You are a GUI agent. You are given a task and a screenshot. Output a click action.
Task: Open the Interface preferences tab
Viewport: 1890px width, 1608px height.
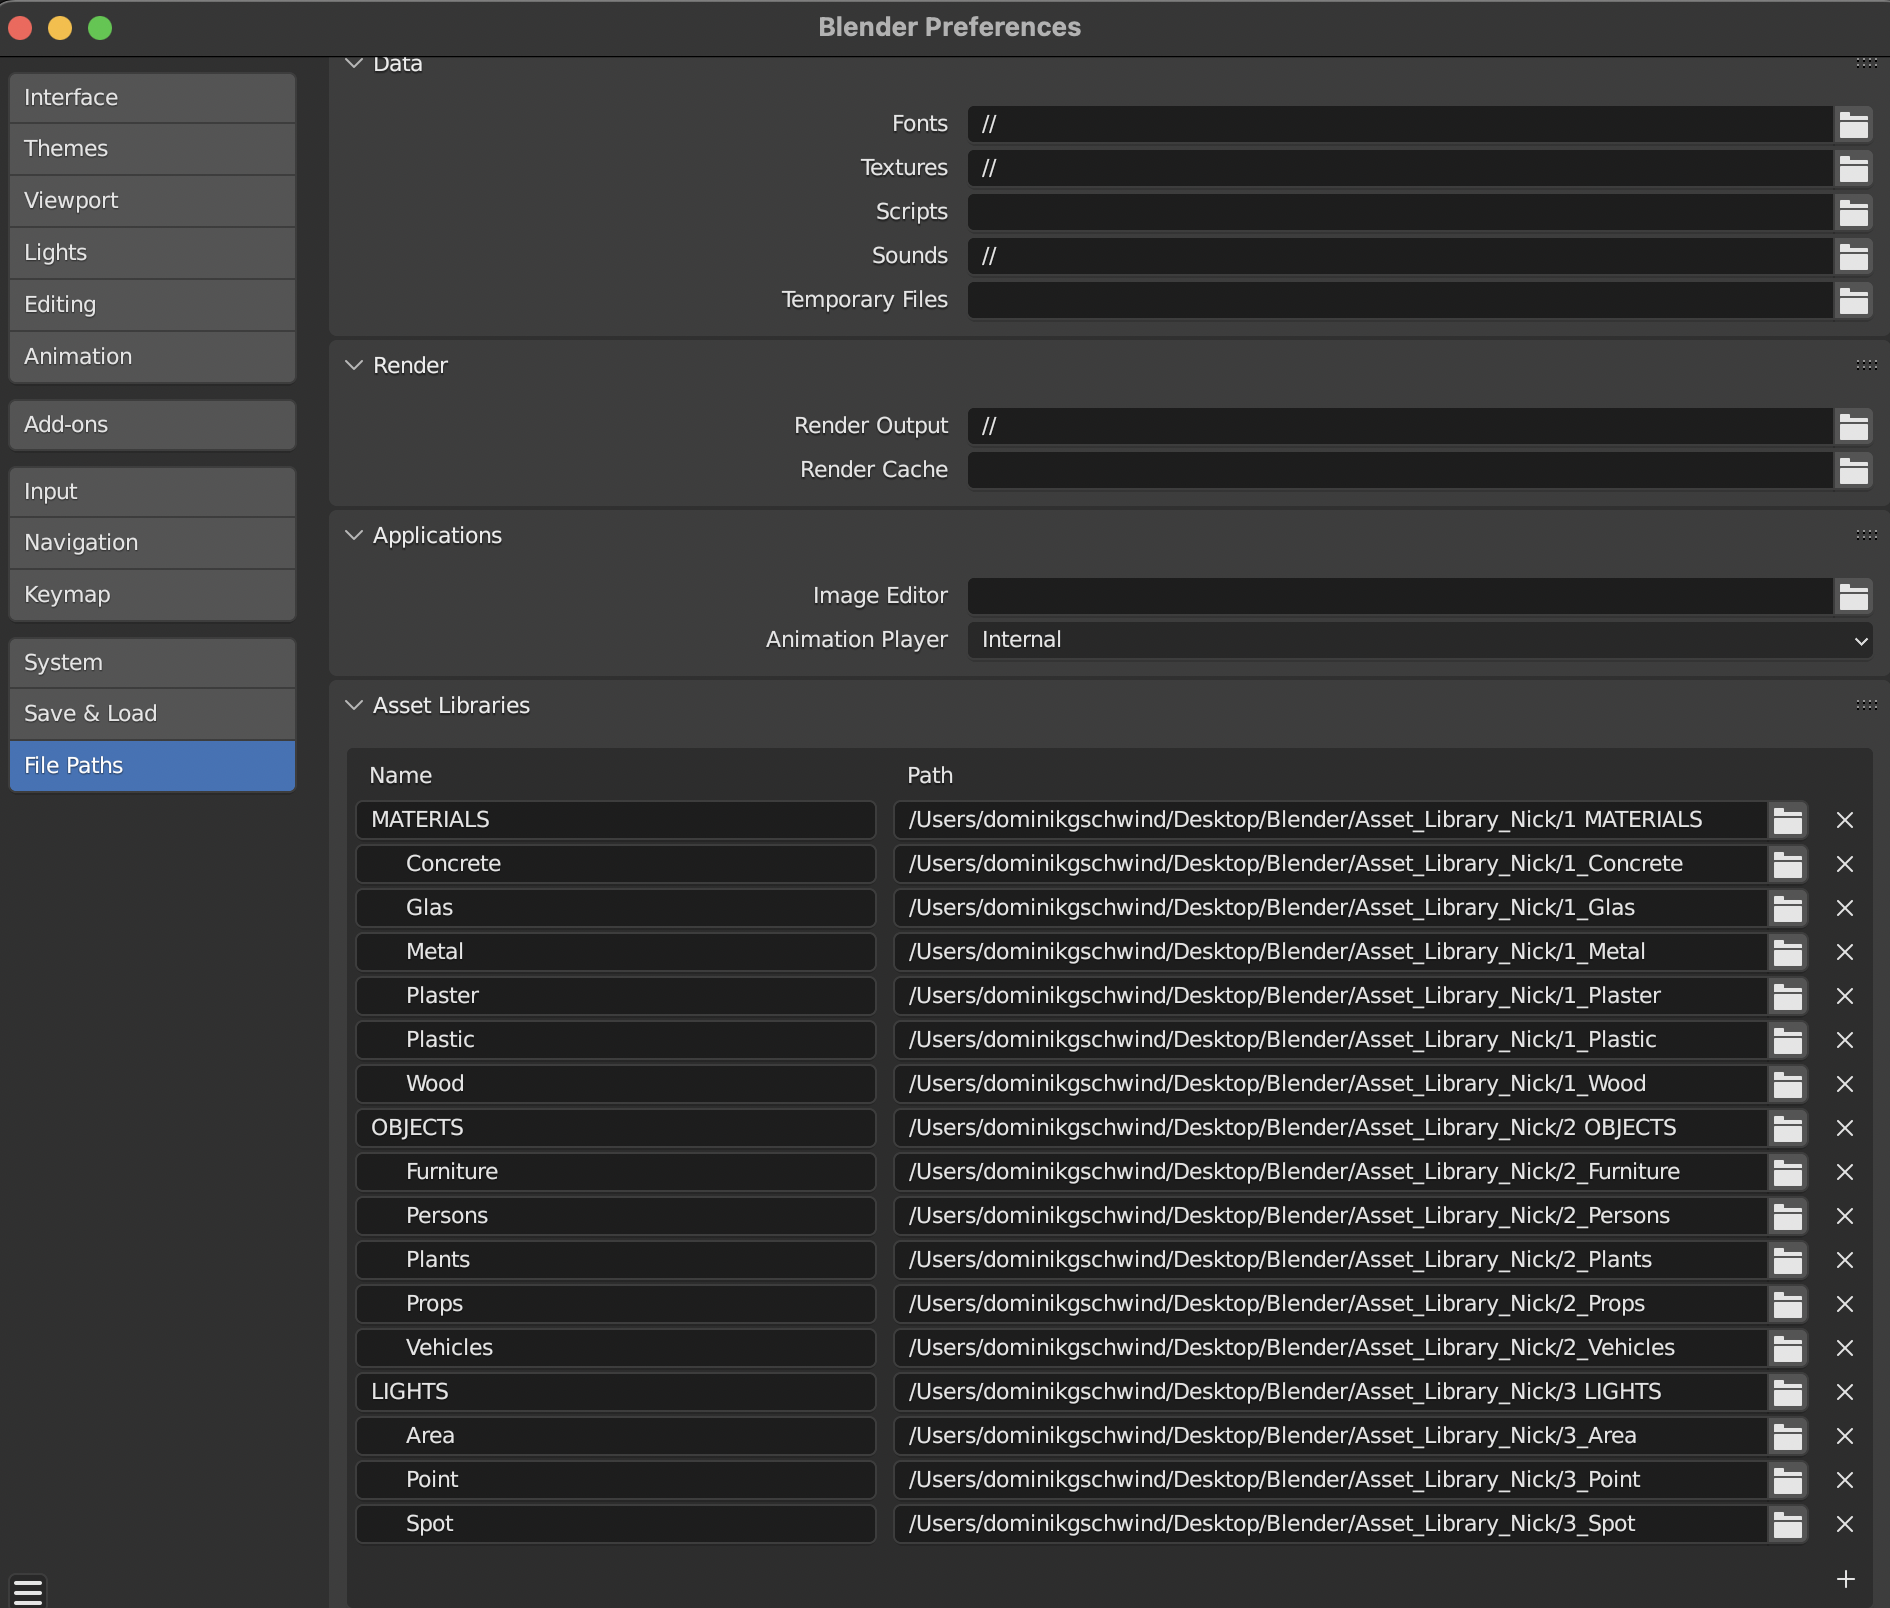(152, 98)
